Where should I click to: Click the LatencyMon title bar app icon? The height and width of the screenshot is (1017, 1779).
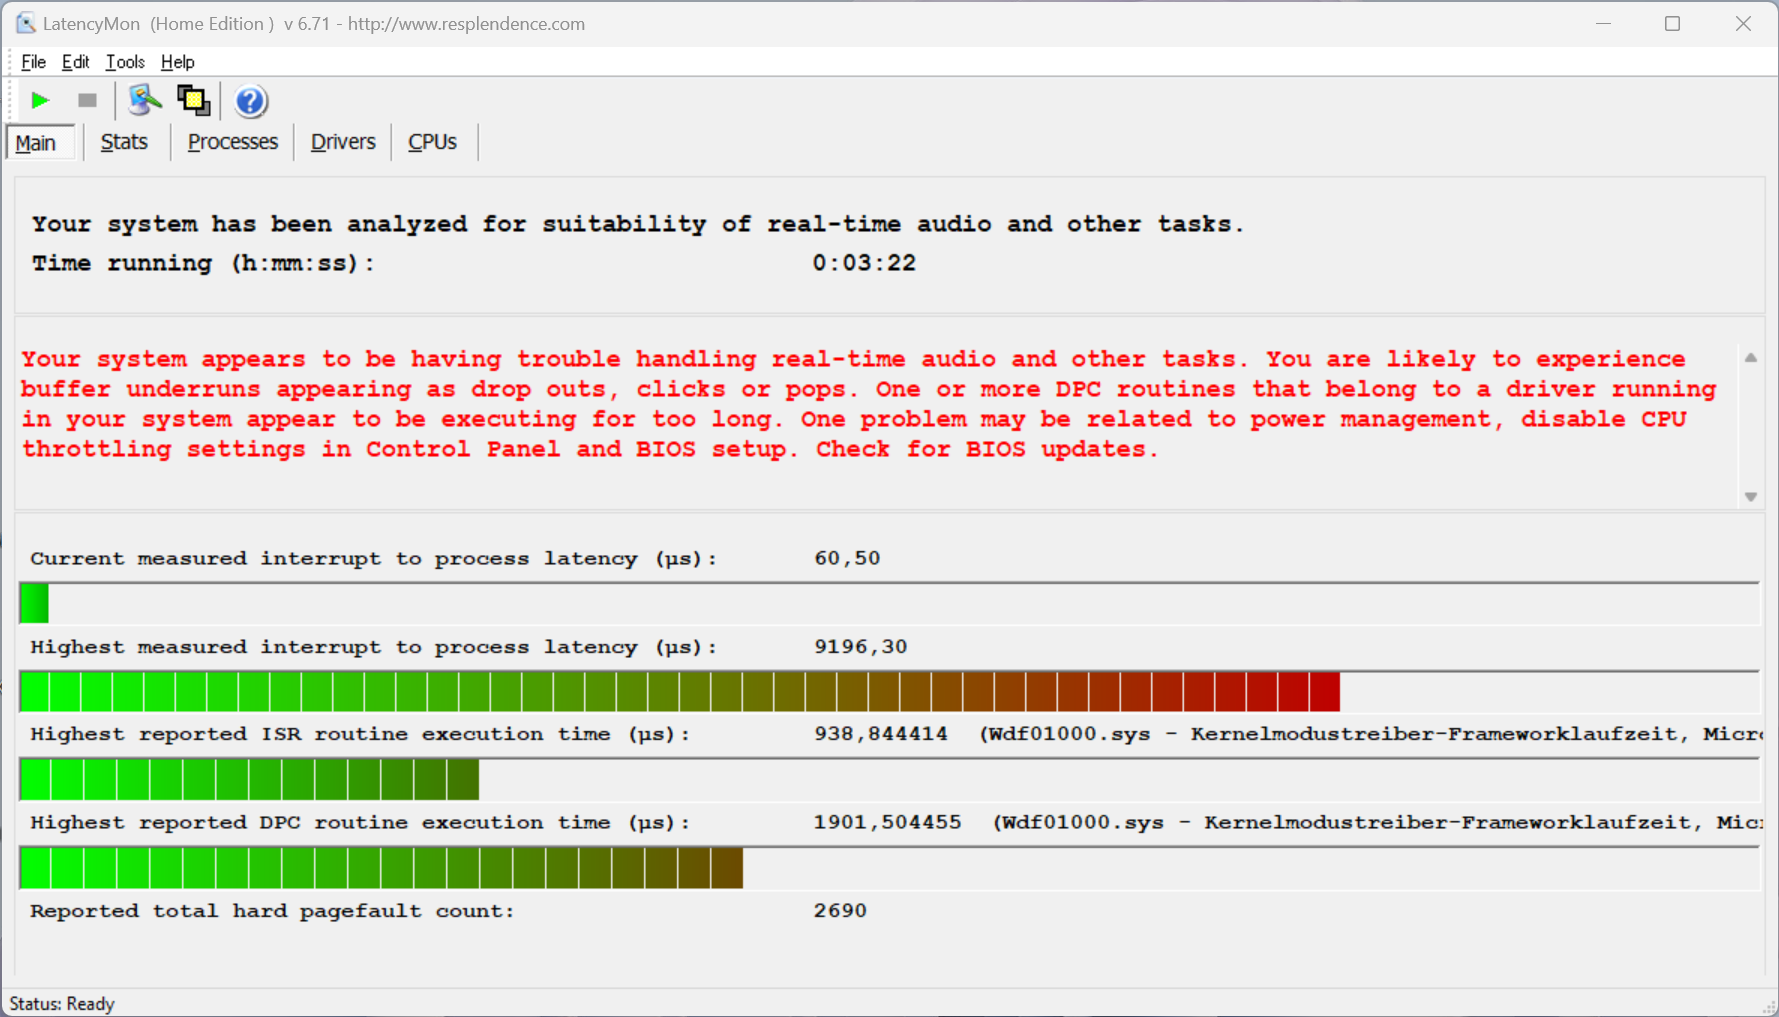(x=25, y=23)
